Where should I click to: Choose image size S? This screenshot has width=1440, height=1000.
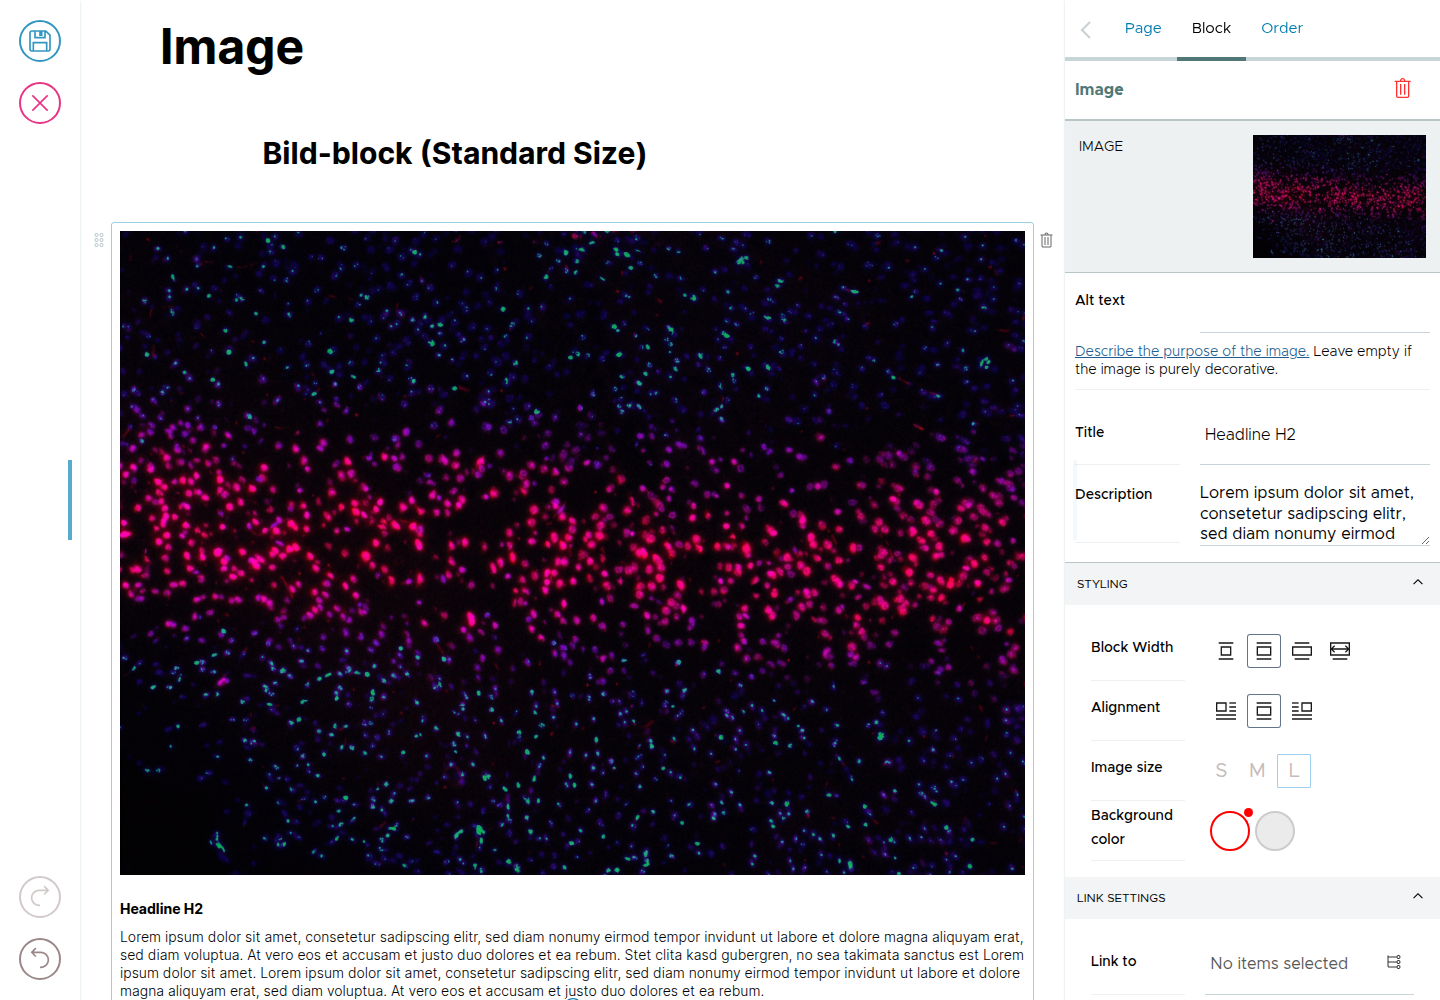click(1221, 771)
